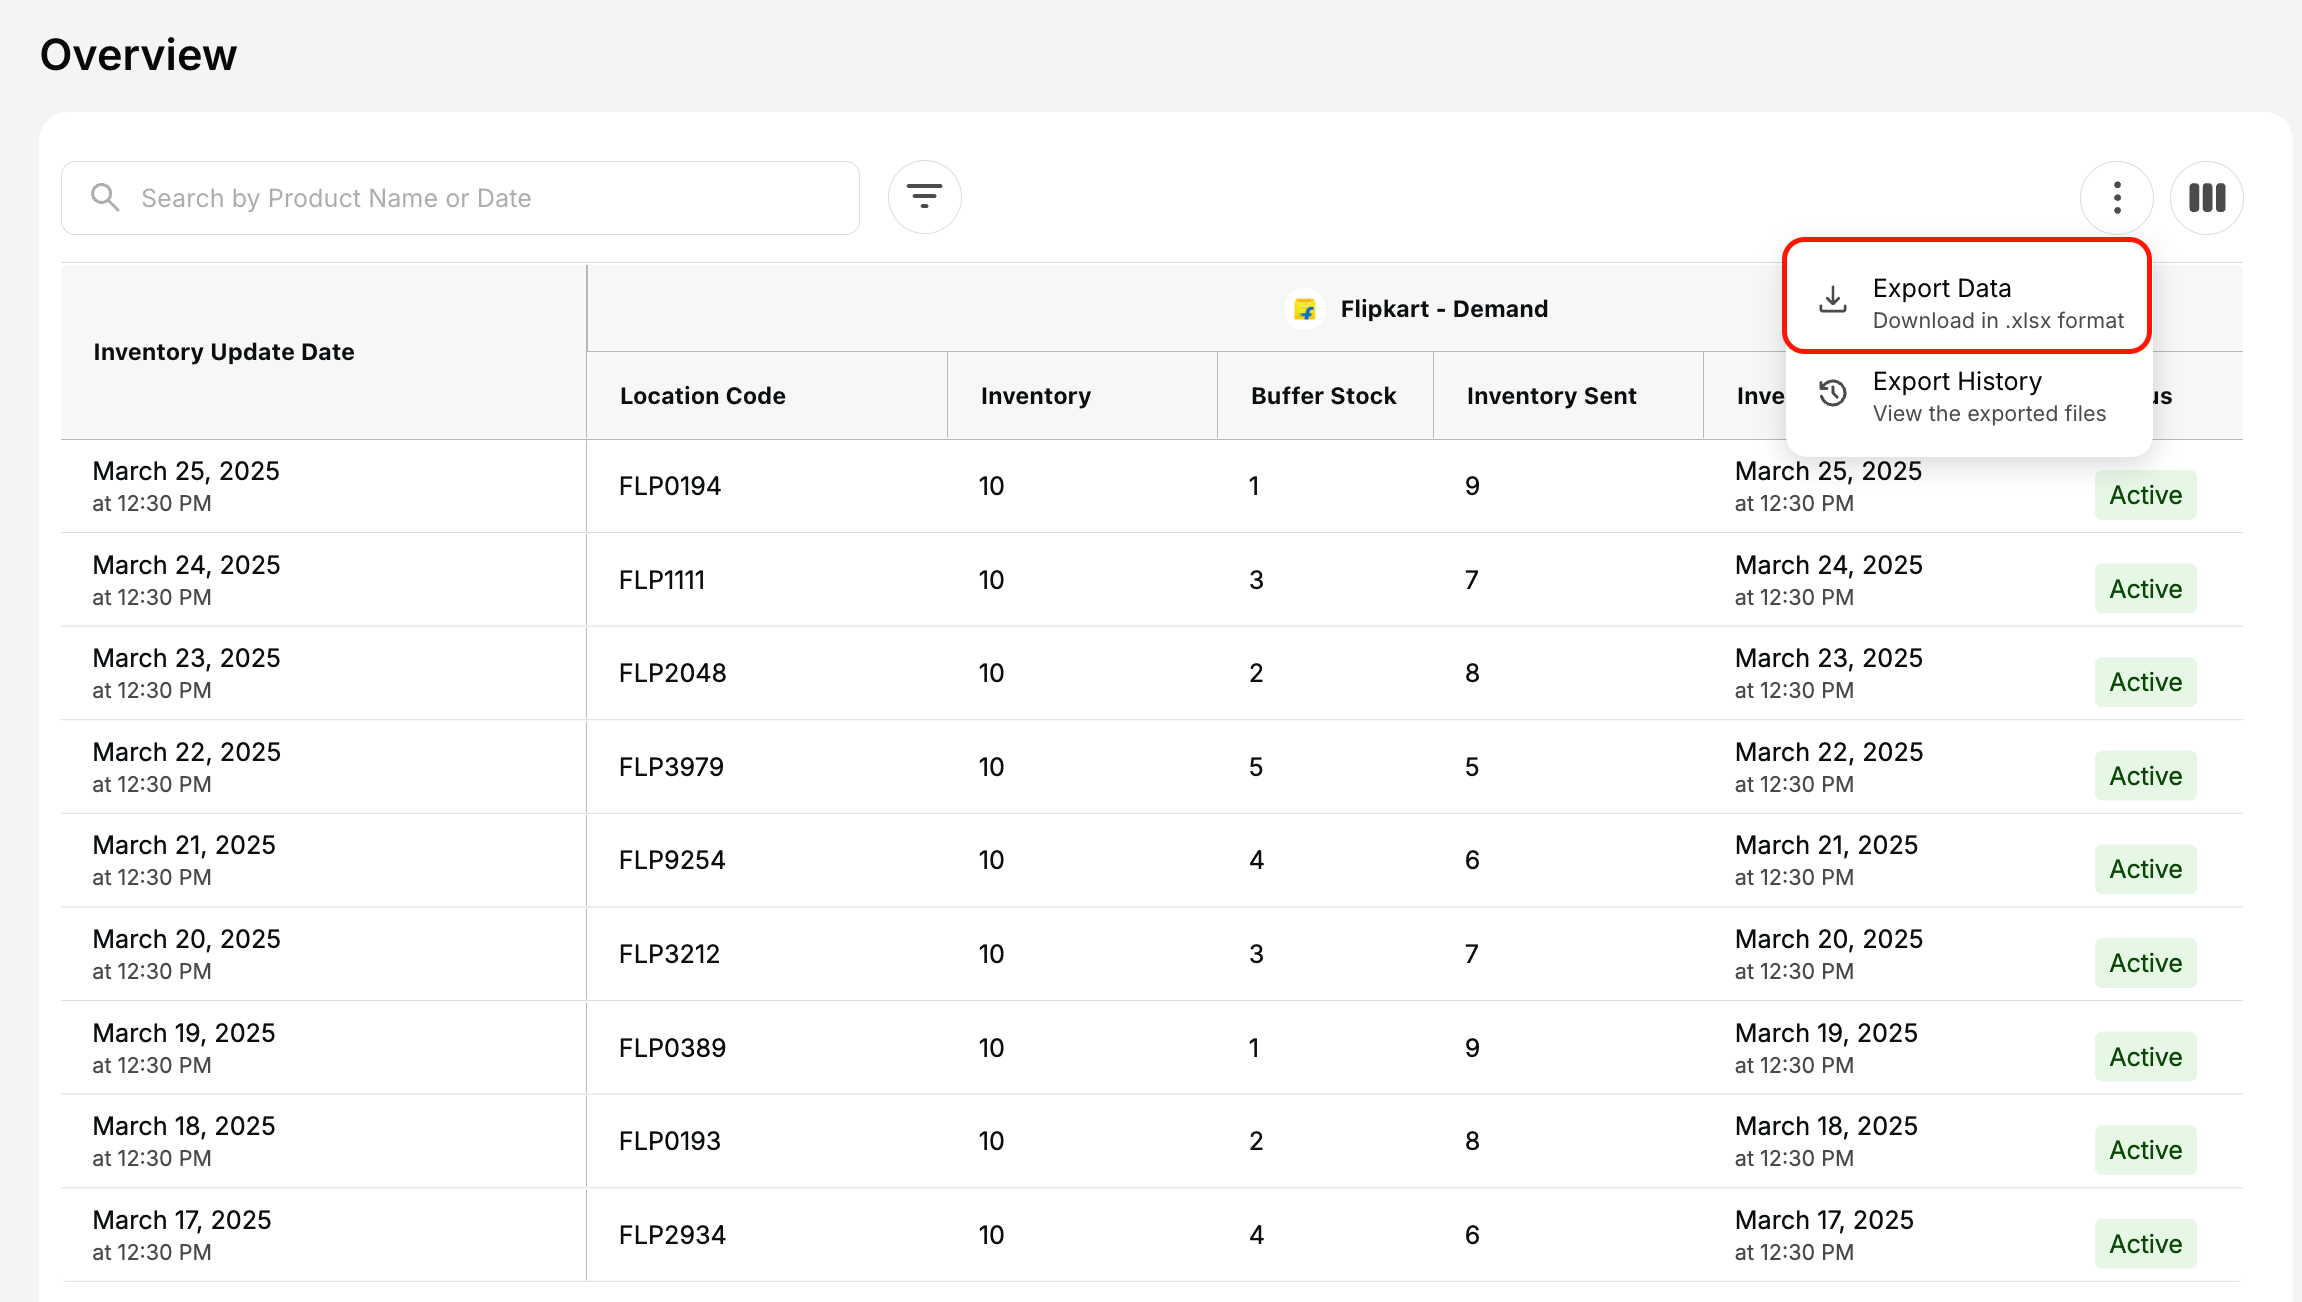Select location code FLP3212
Screen dimensions: 2302x1302
click(x=670, y=954)
